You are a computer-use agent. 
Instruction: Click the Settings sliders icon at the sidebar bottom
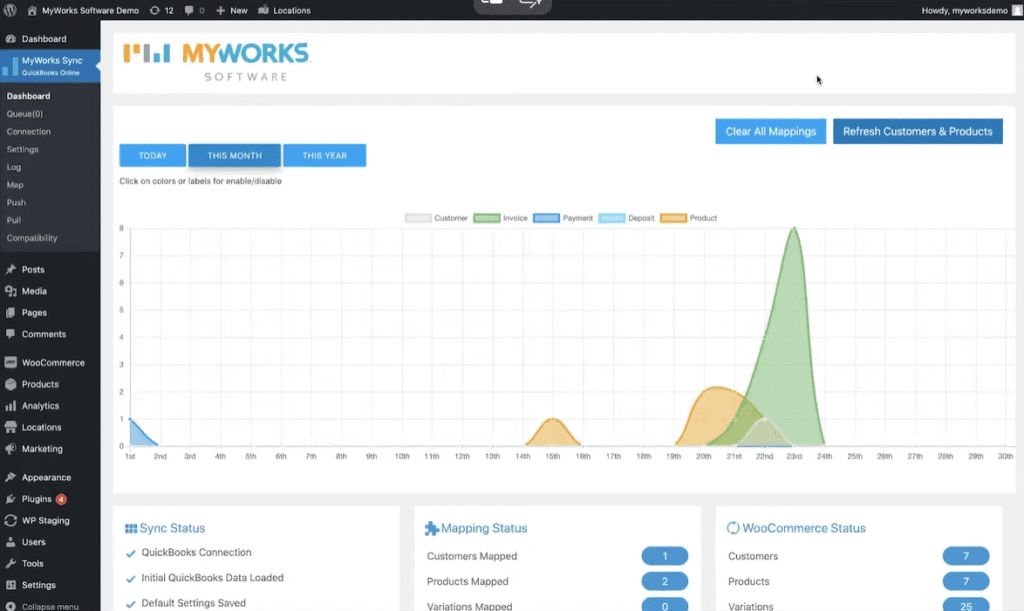pos(10,585)
